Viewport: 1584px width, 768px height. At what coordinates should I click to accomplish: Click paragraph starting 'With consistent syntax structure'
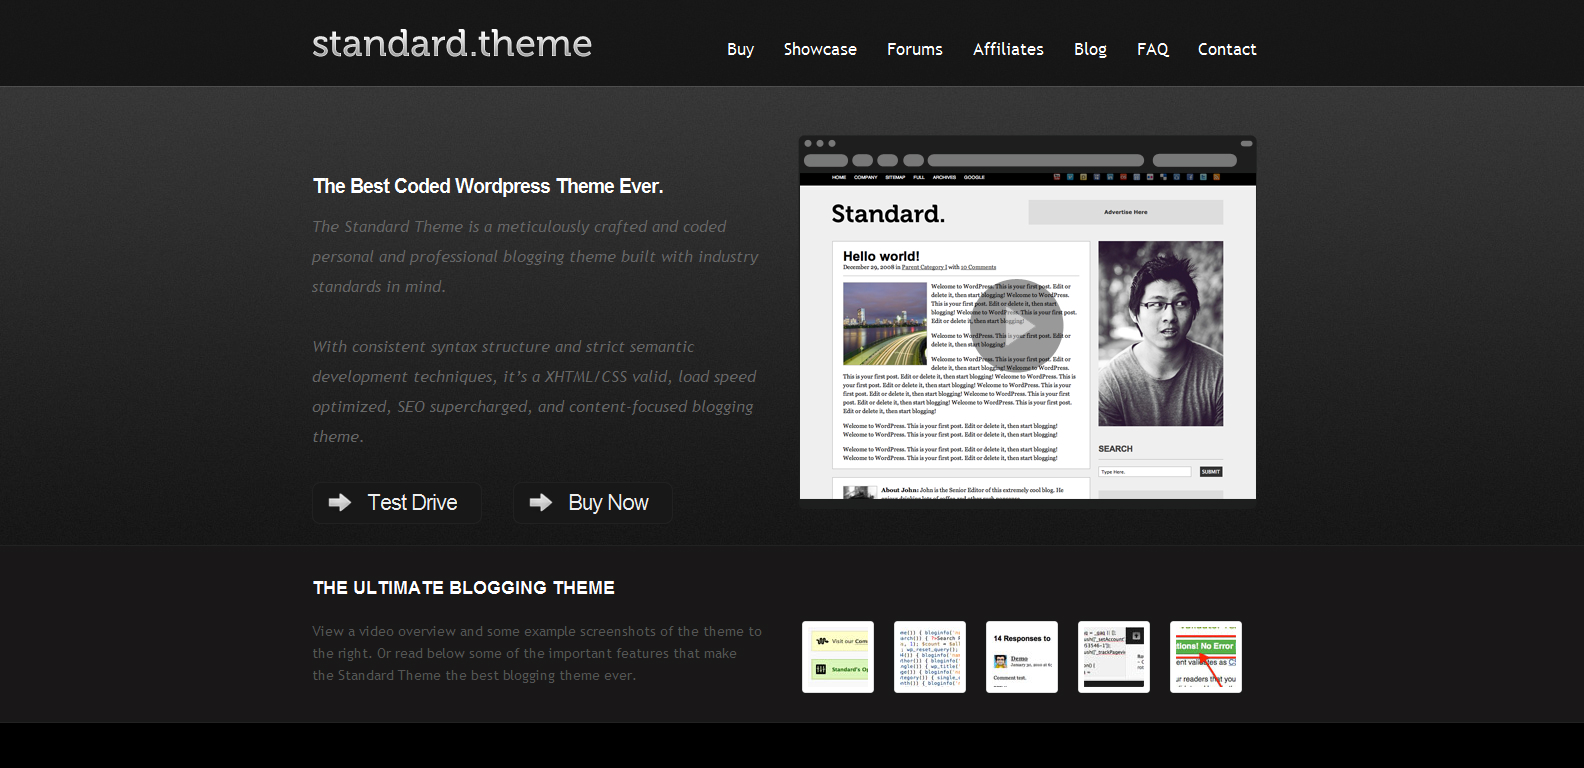pyautogui.click(x=534, y=392)
